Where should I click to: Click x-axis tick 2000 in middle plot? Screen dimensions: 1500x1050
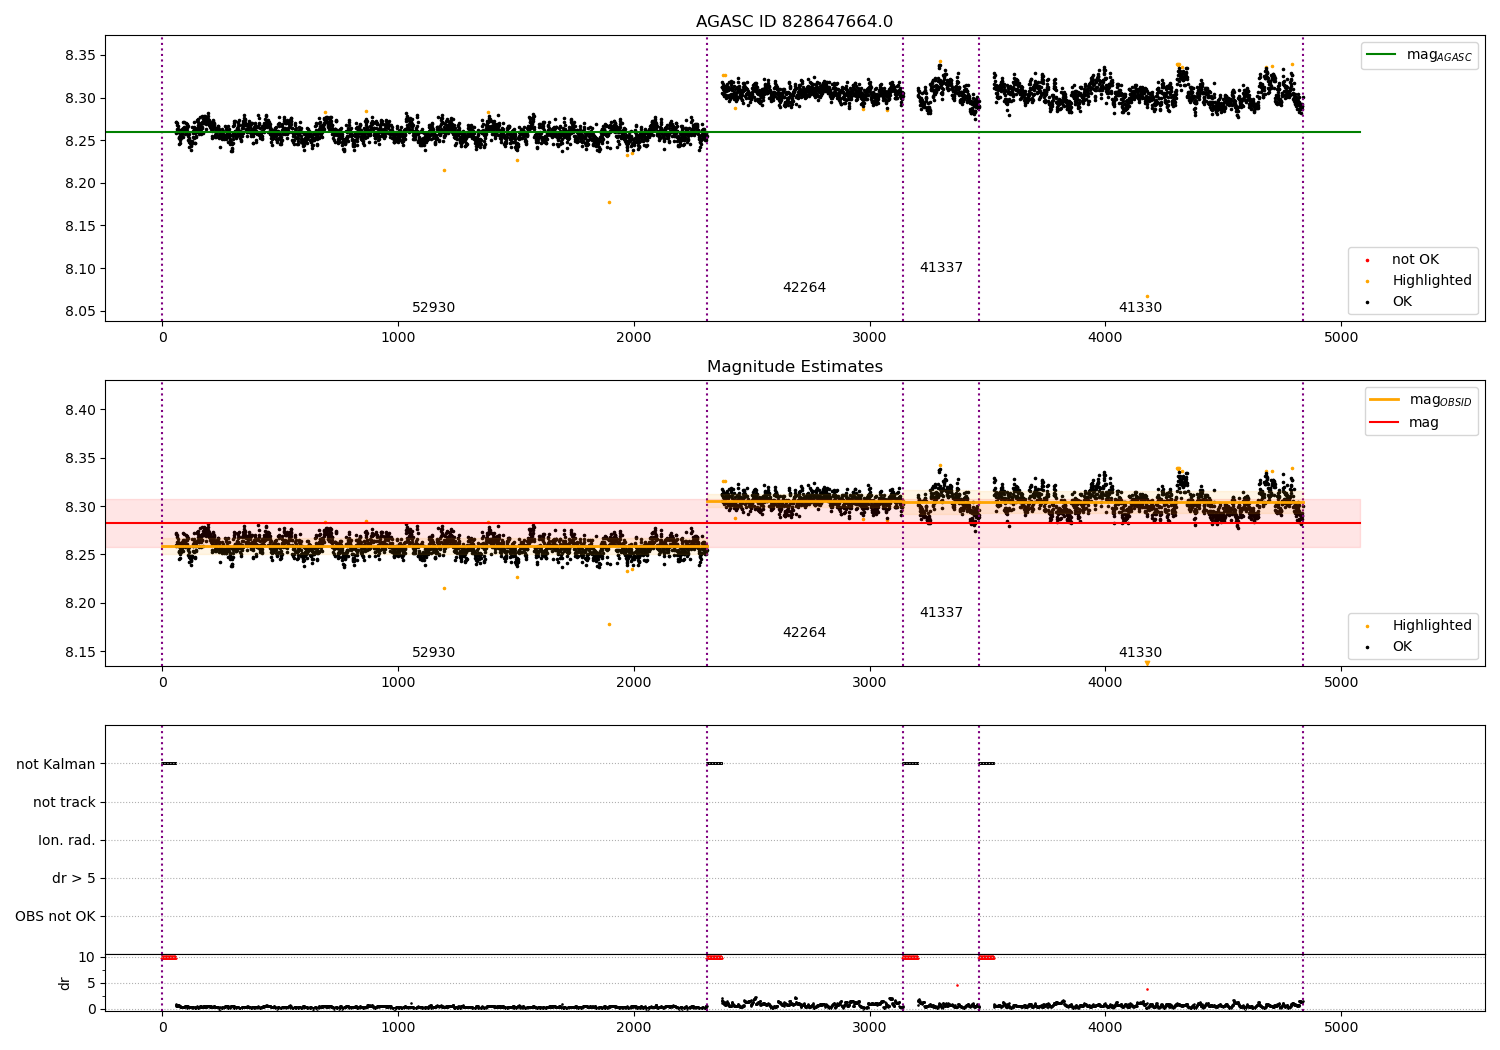(634, 683)
